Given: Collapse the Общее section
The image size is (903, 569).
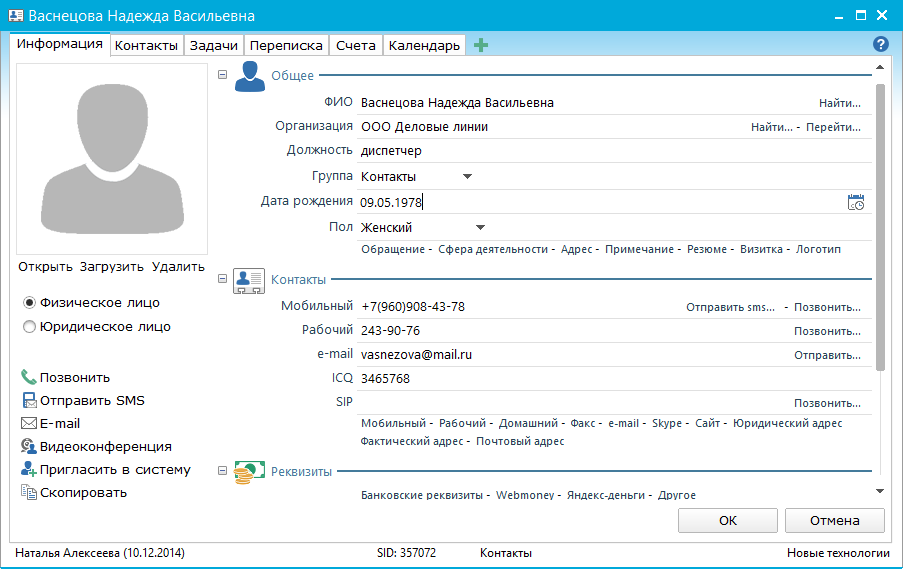Looking at the screenshot, I should [x=223, y=75].
